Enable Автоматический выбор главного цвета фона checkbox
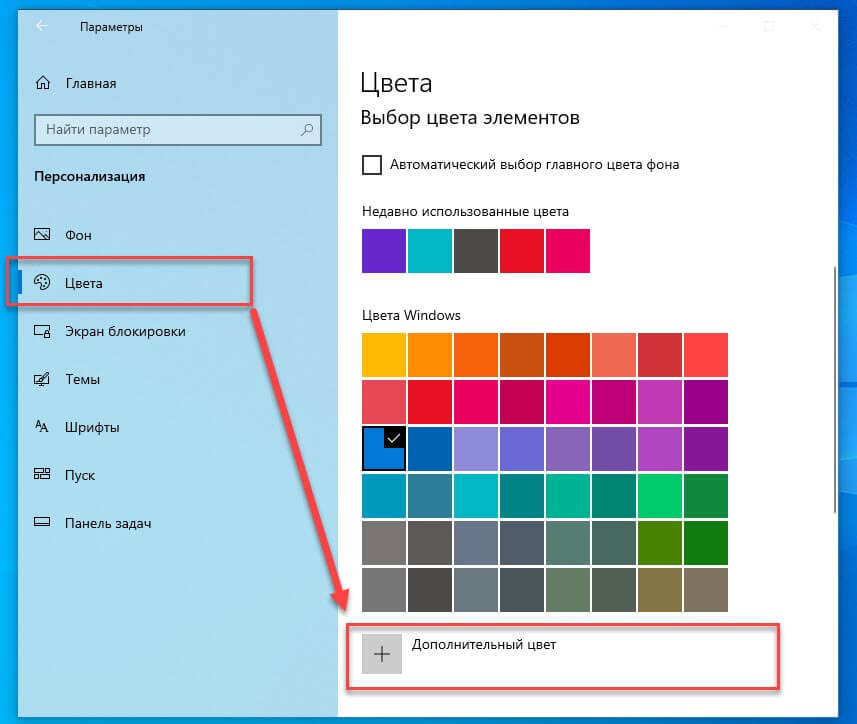 (x=372, y=165)
